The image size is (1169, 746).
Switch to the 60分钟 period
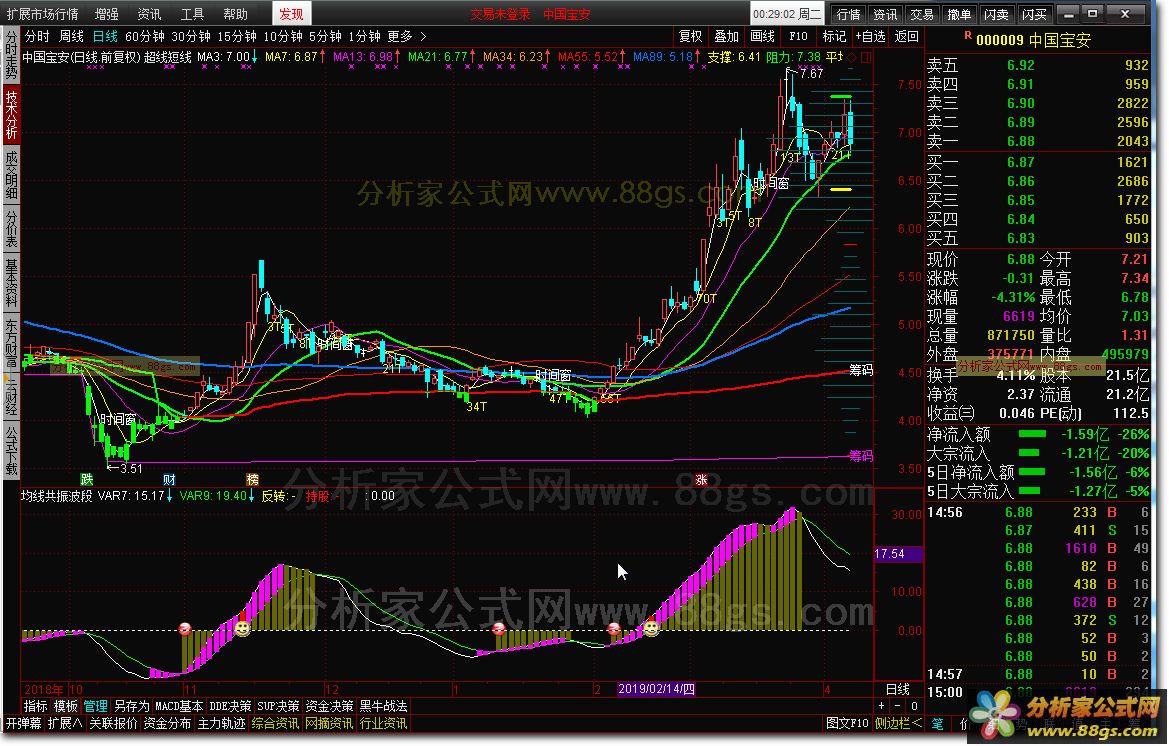(x=145, y=37)
